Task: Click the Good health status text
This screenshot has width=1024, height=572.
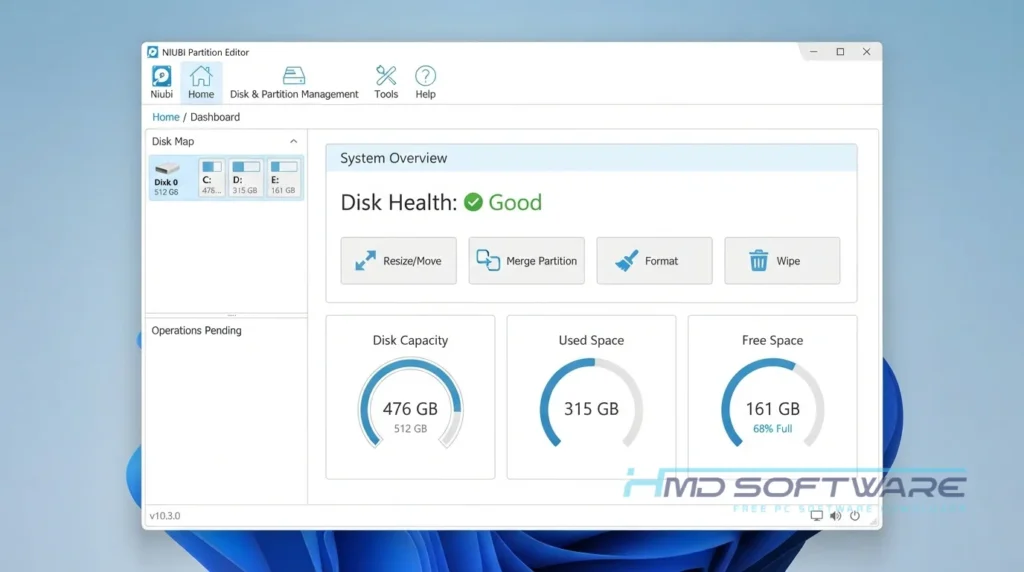Action: pos(515,202)
